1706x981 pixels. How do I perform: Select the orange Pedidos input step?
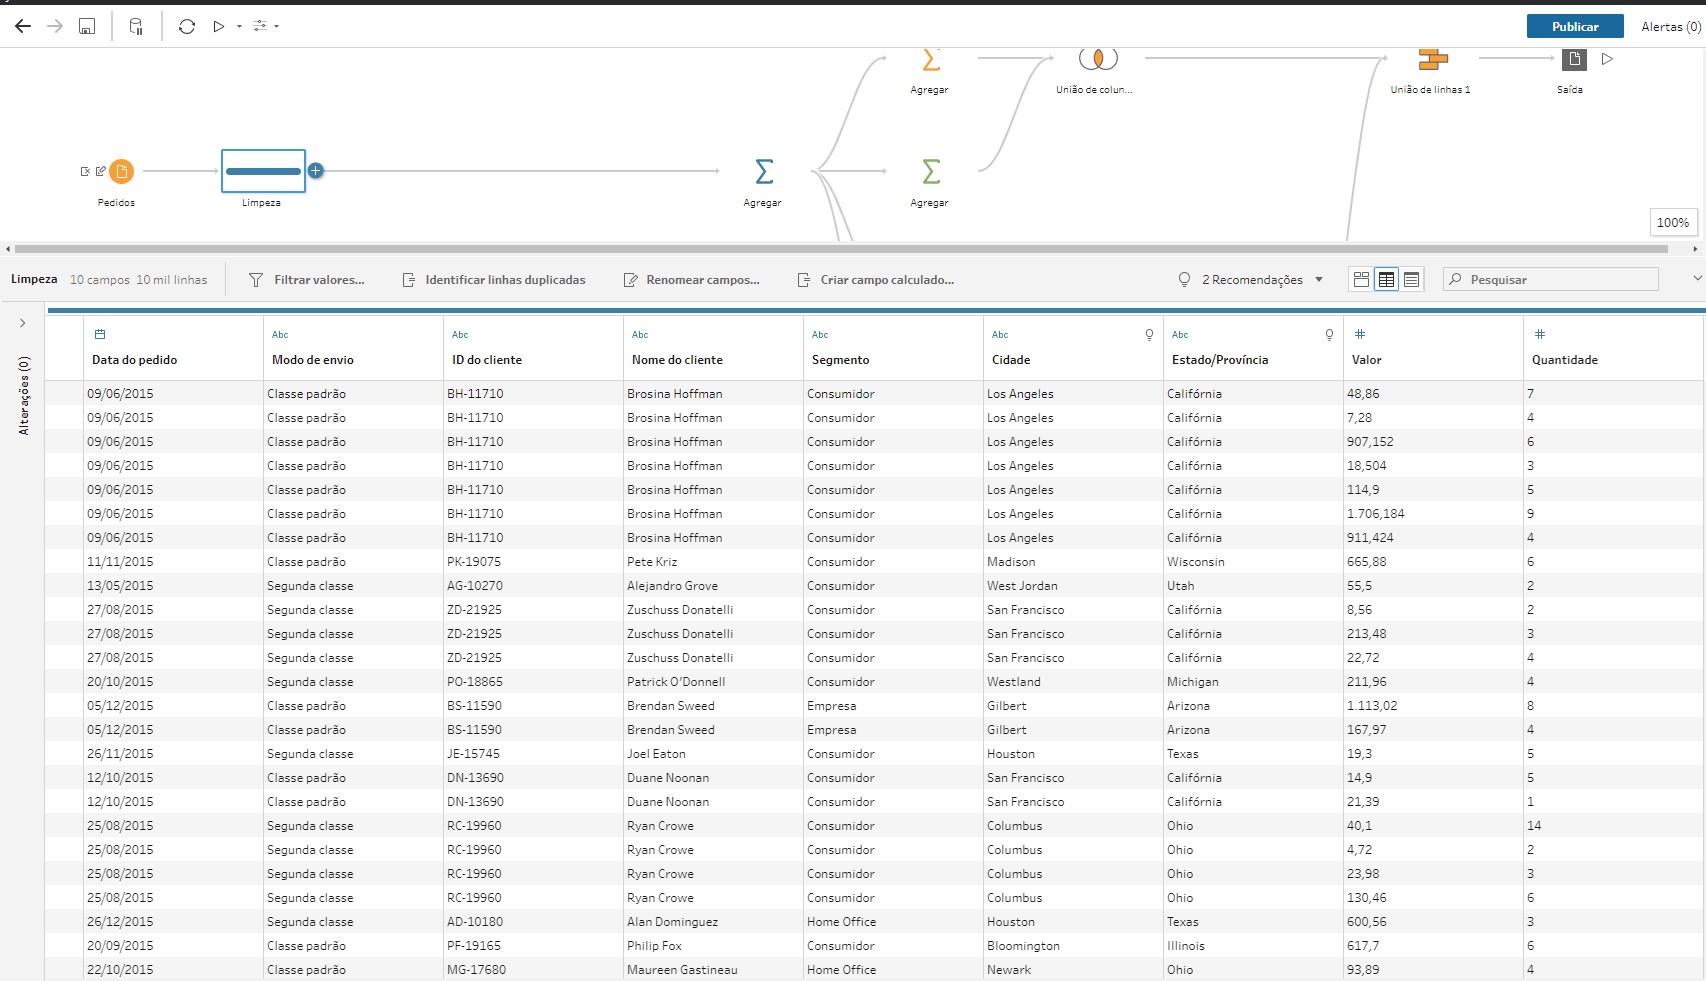121,172
